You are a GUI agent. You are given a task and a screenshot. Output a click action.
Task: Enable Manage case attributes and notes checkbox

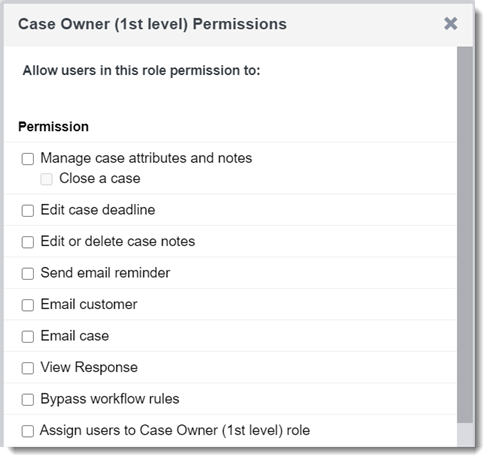coord(28,159)
